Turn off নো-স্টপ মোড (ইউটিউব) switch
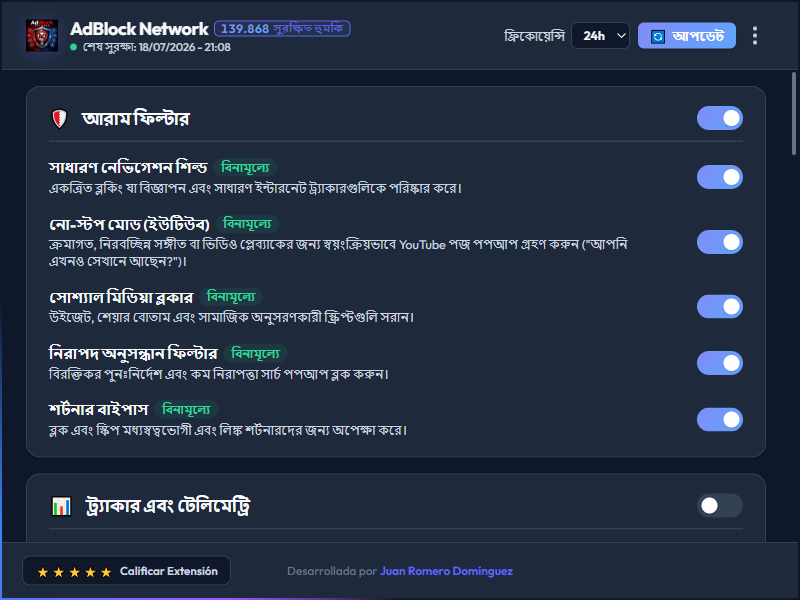800x600 pixels. click(x=719, y=242)
